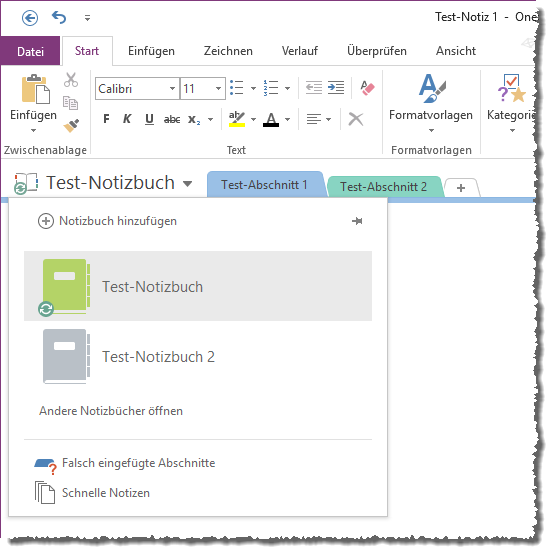Apply yellow text highlight color

(237, 119)
